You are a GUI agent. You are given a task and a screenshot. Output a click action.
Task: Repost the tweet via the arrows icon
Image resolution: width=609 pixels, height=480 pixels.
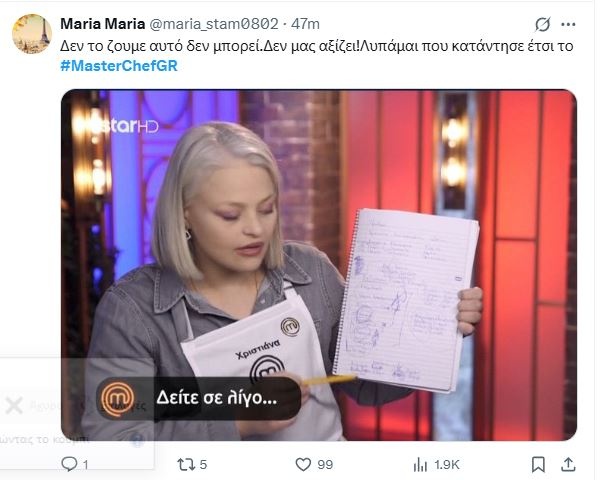click(185, 464)
